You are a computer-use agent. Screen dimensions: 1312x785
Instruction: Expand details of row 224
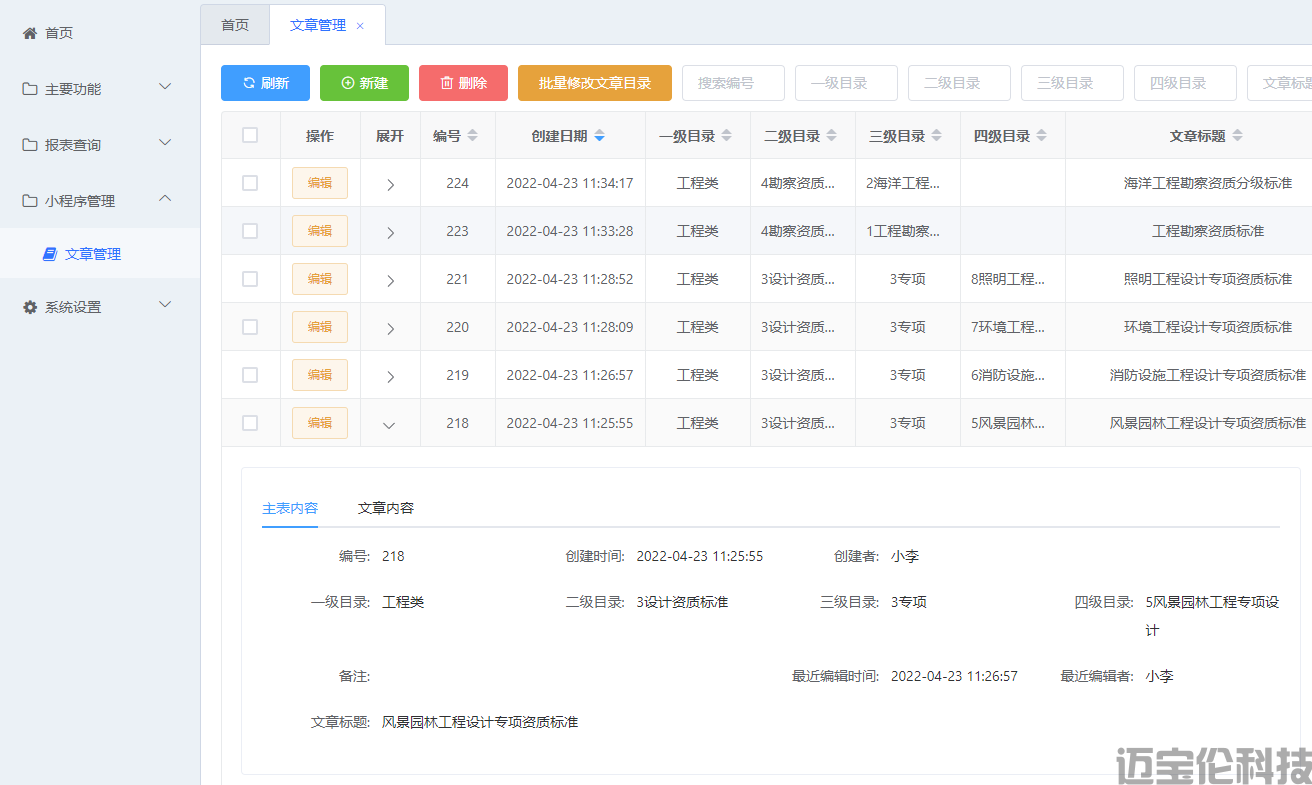(x=390, y=184)
